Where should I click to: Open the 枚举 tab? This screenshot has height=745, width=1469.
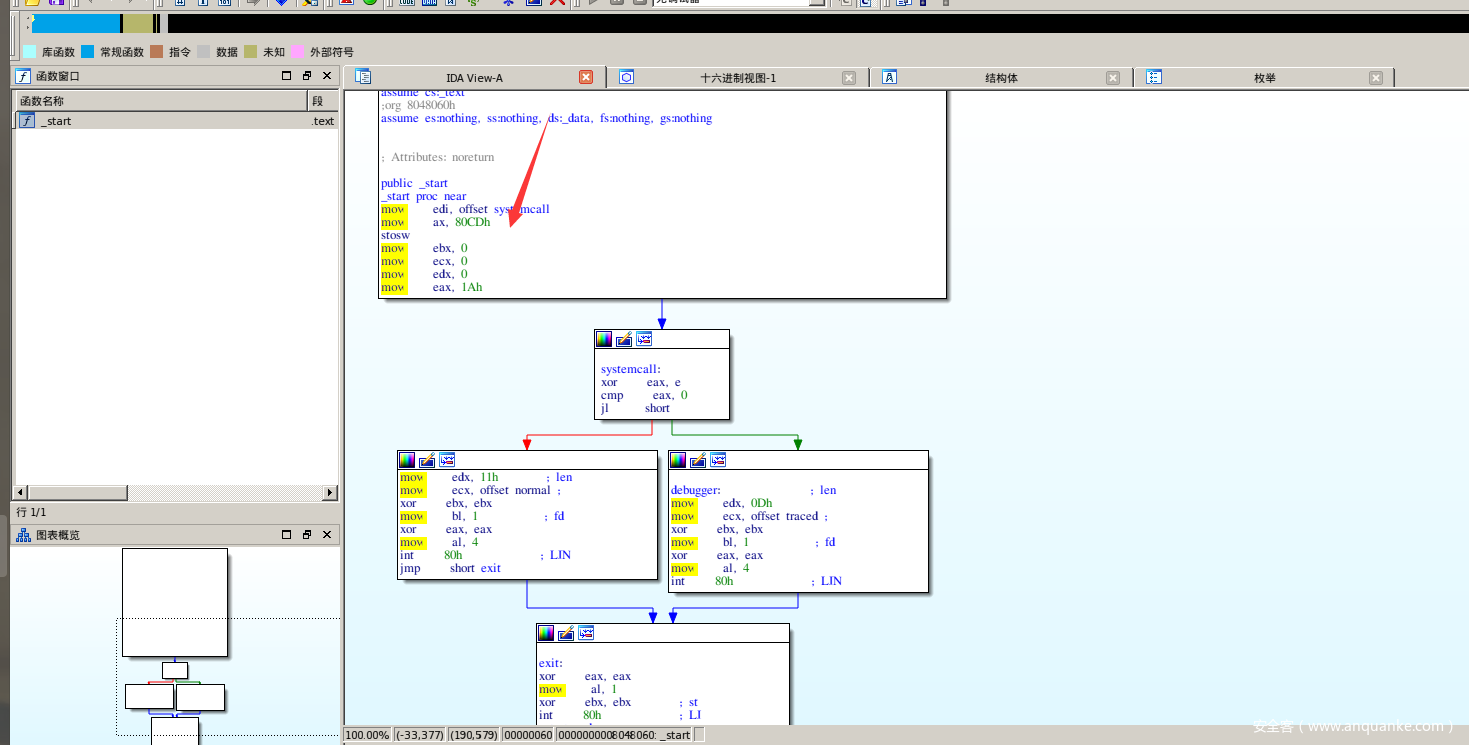coord(1264,78)
